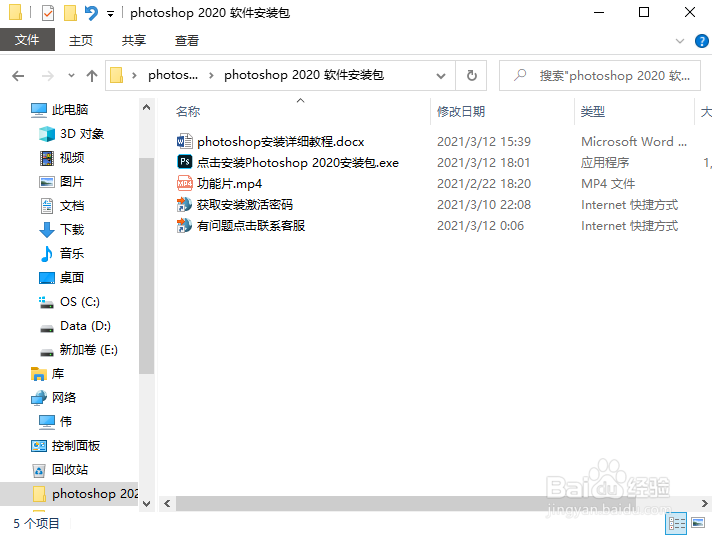Click the file list horizontal scrollbar thumb
The image size is (712, 535).
click(x=405, y=503)
